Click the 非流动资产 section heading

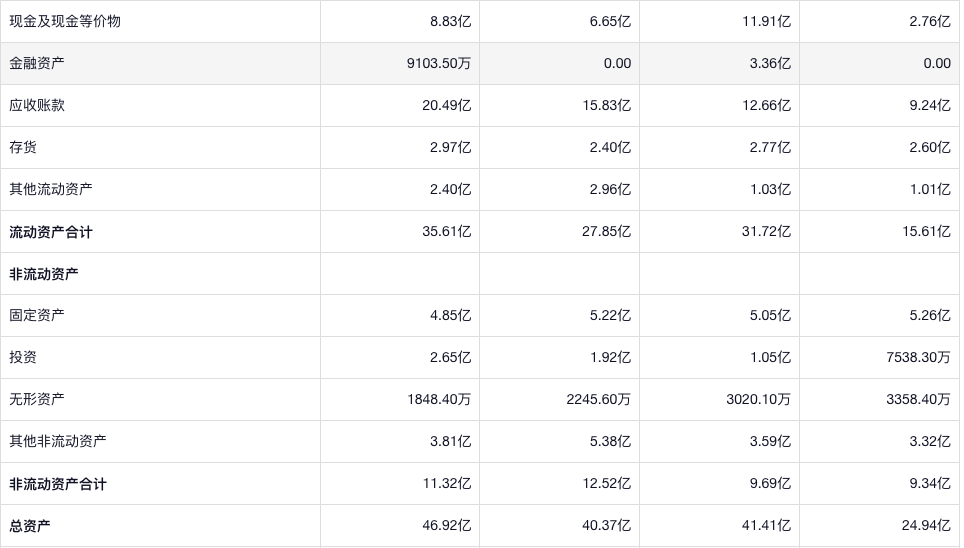tap(44, 274)
